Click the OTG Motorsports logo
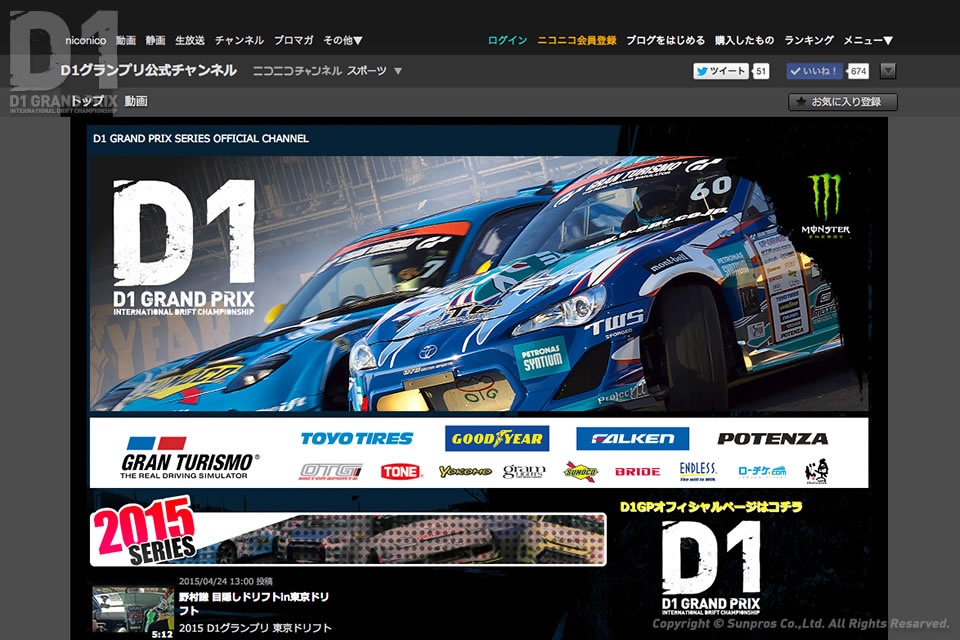This screenshot has height=640, width=960. point(330,472)
